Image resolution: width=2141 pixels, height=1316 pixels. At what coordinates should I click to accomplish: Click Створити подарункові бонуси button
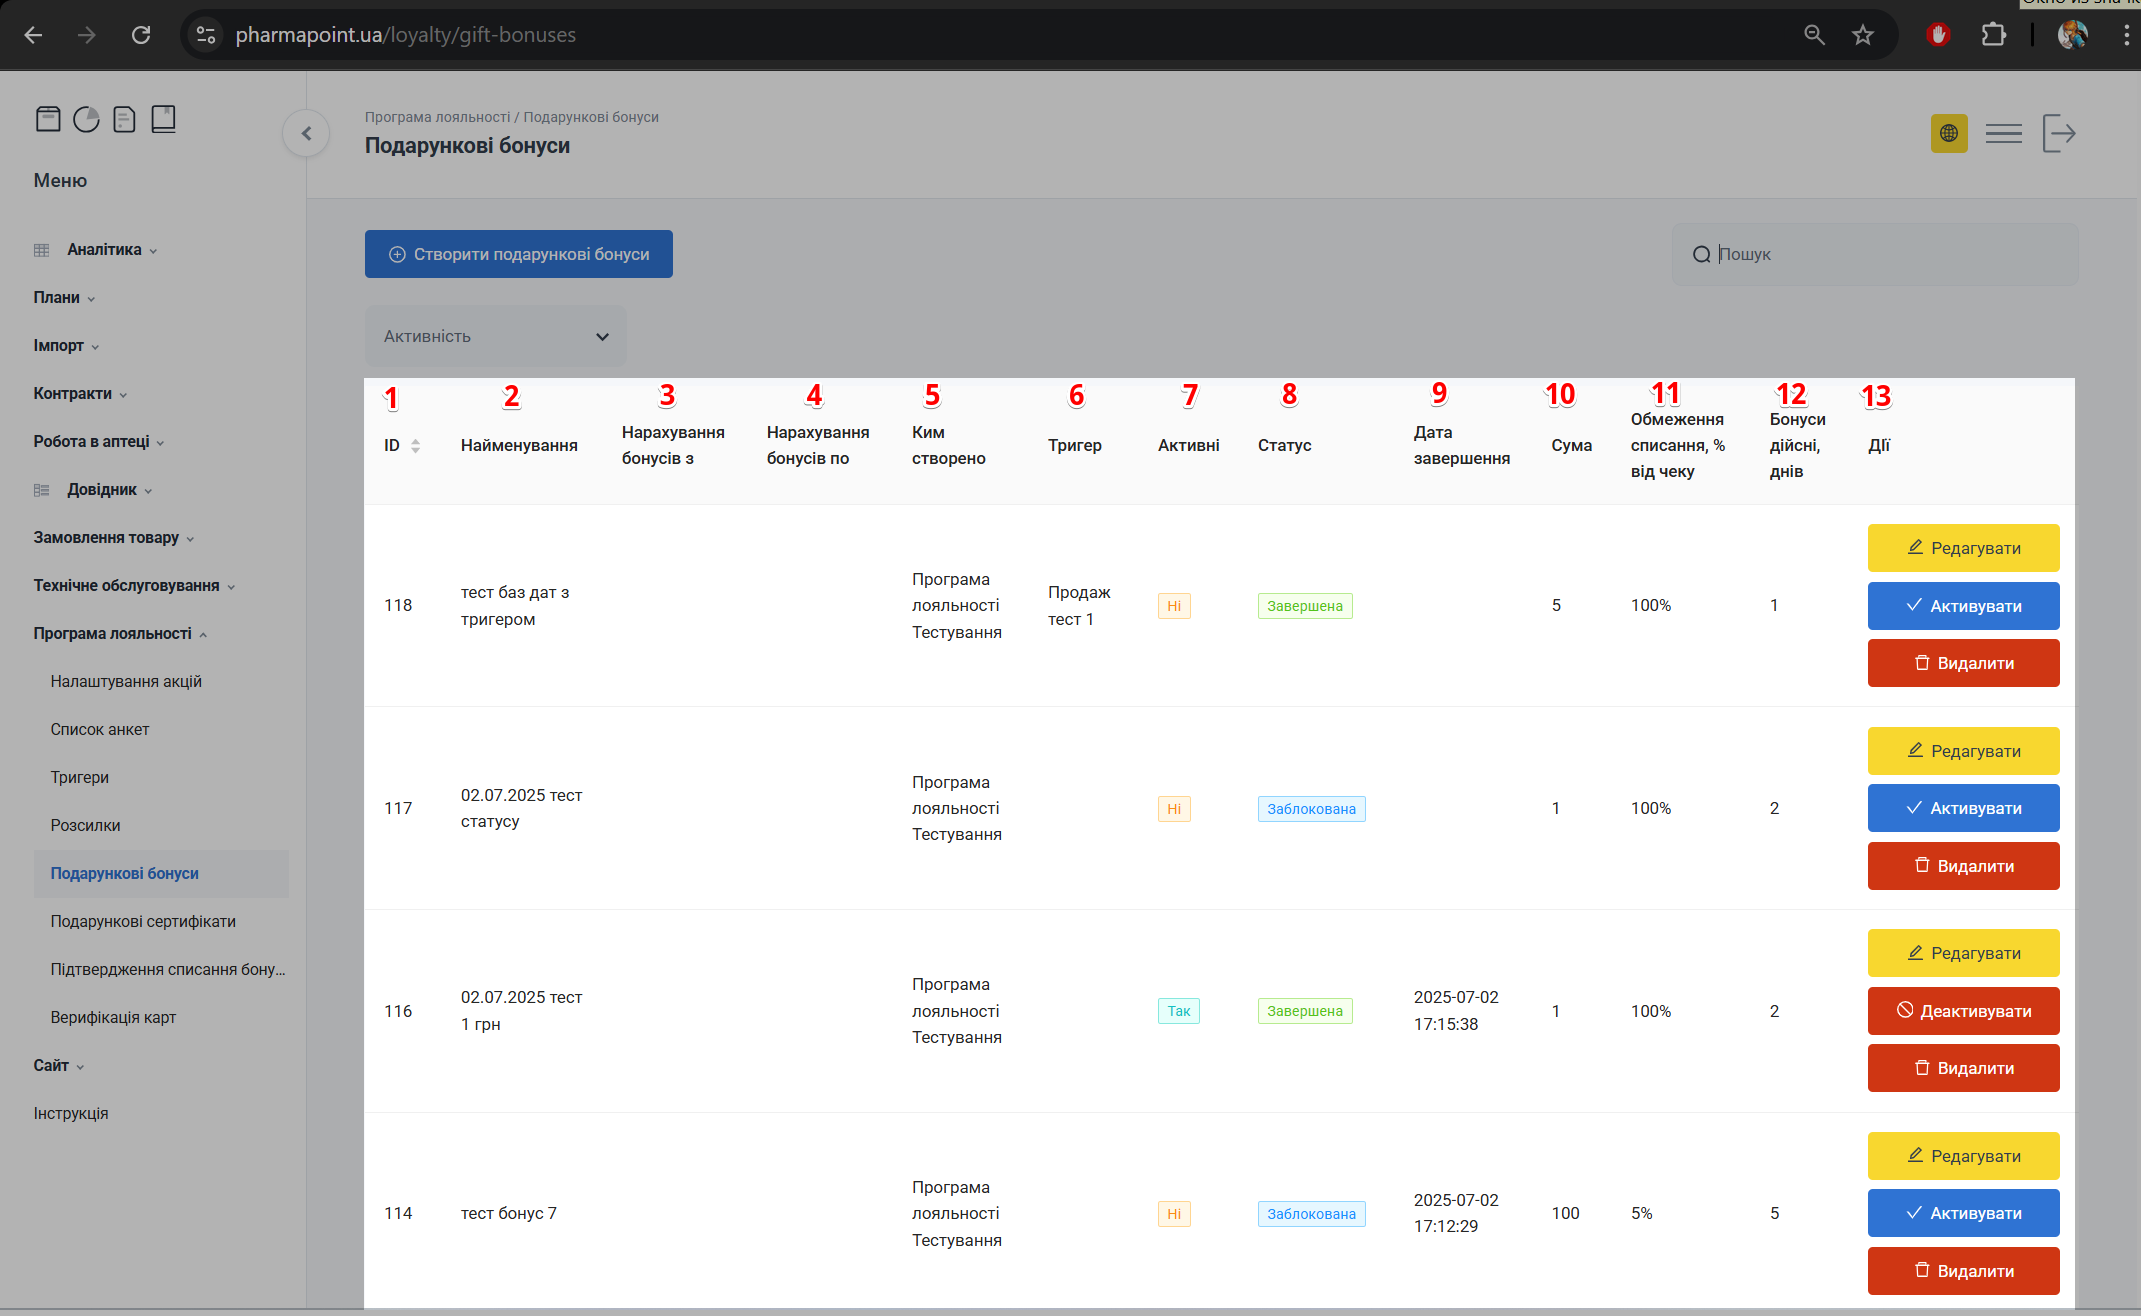(x=518, y=254)
